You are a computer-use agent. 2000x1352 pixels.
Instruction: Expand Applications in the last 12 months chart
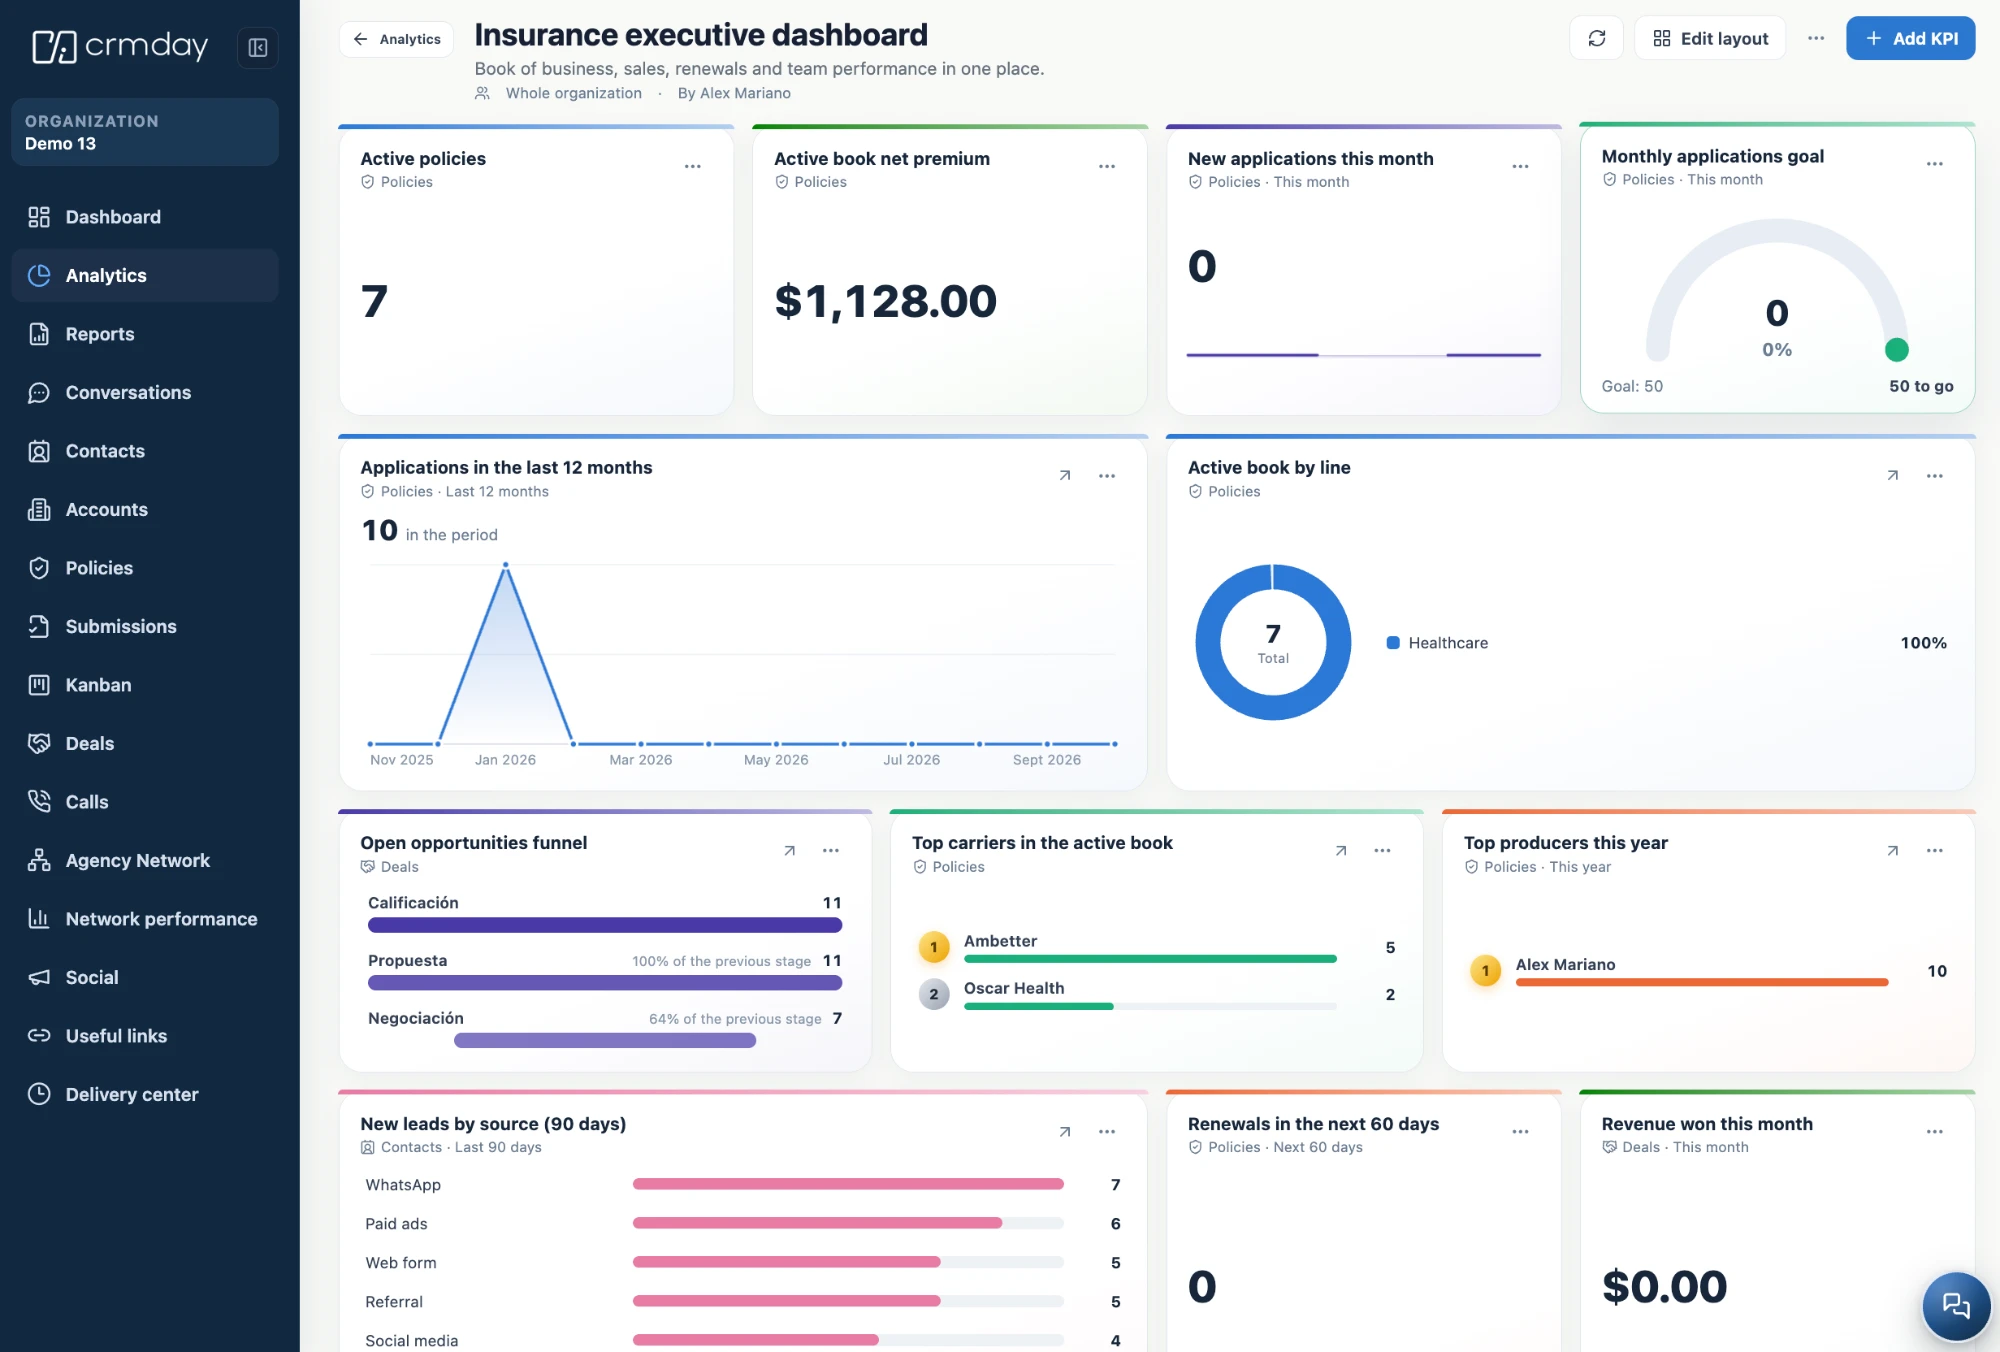(x=1065, y=476)
